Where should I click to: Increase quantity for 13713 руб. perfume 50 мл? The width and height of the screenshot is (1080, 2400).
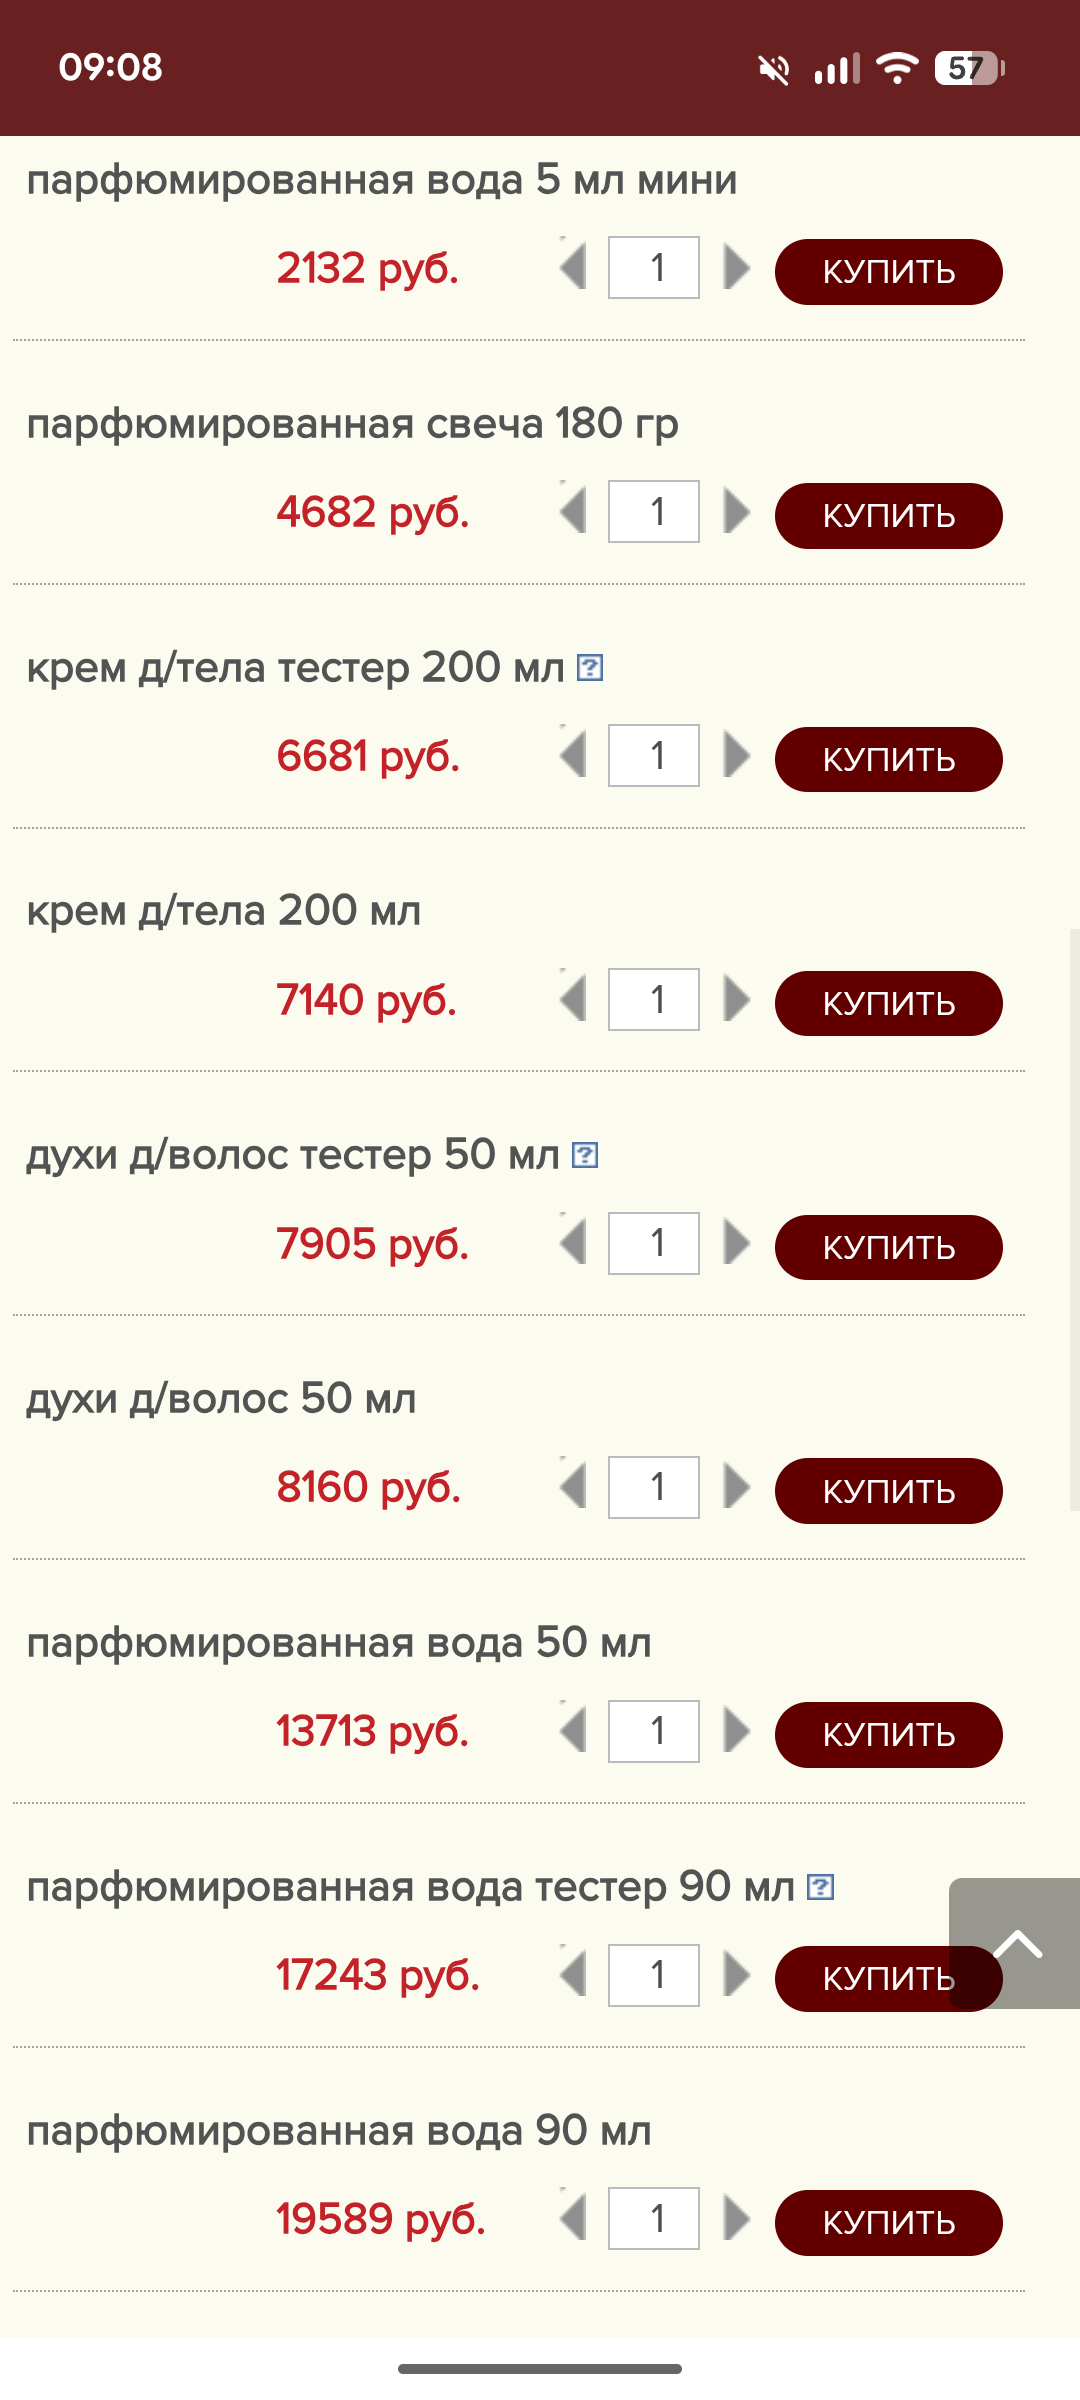(737, 1731)
